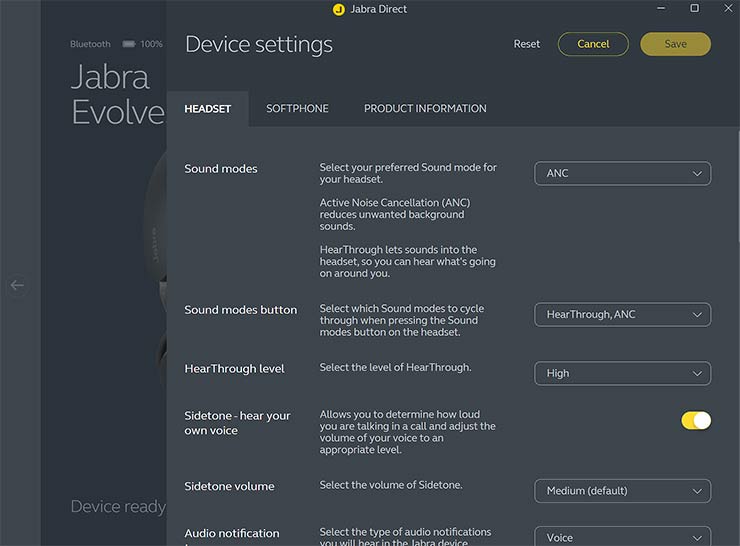740x546 pixels.
Task: Click the battery level icon
Action: coord(129,44)
